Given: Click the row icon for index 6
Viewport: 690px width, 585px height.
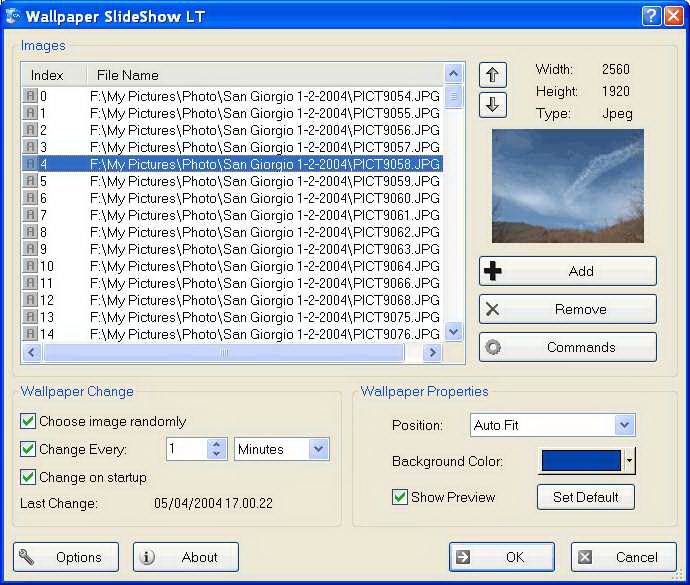Looking at the screenshot, I should [30, 198].
